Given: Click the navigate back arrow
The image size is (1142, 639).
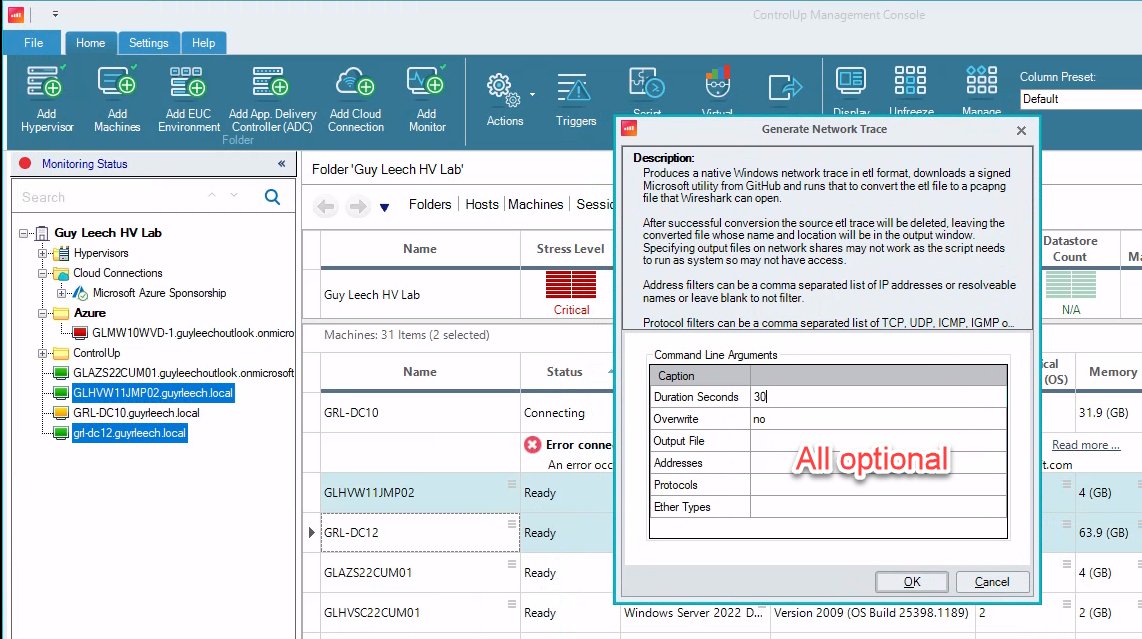Looking at the screenshot, I should tap(326, 206).
